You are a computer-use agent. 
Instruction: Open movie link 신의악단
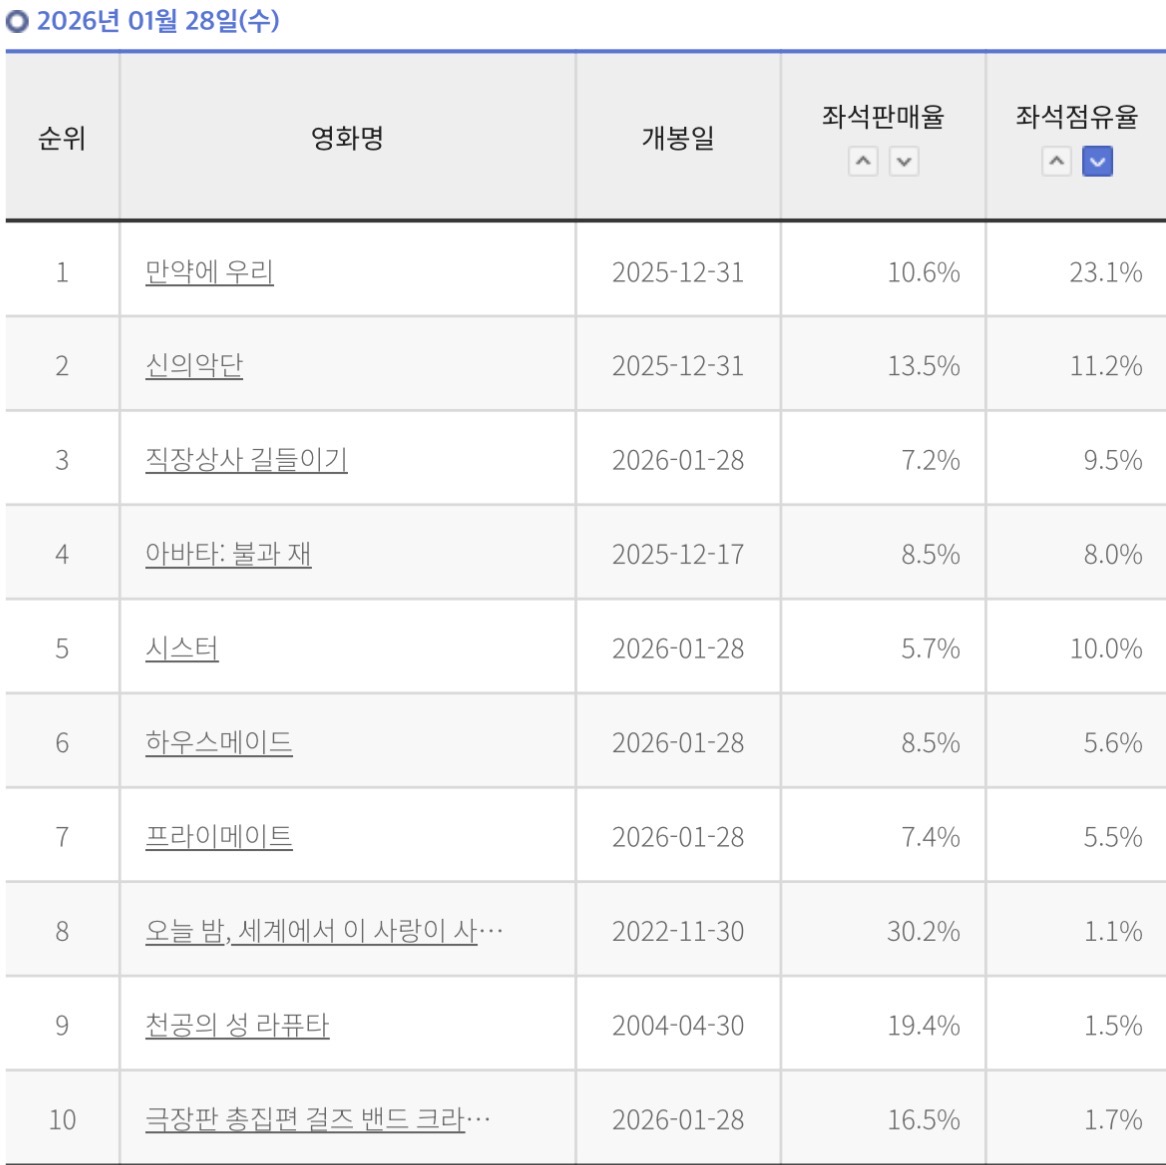click(194, 366)
